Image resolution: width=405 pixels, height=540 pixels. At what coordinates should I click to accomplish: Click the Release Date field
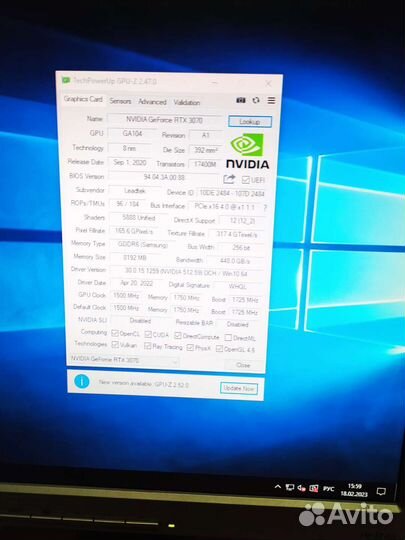click(x=130, y=162)
